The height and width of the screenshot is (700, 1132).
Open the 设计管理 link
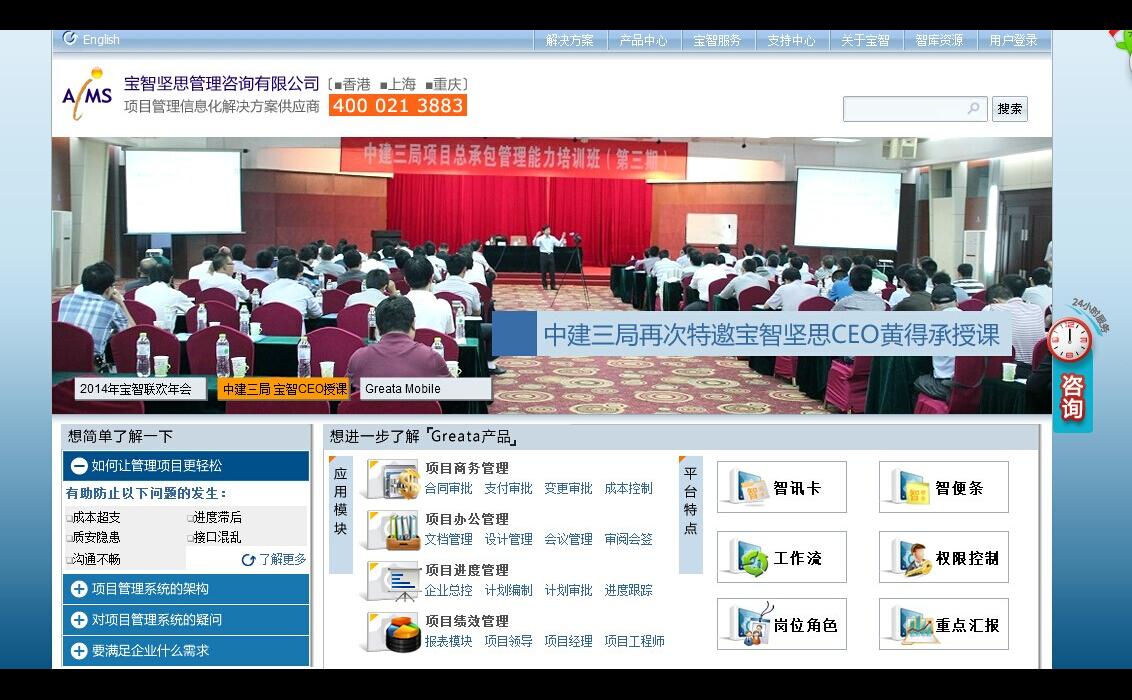[x=508, y=539]
